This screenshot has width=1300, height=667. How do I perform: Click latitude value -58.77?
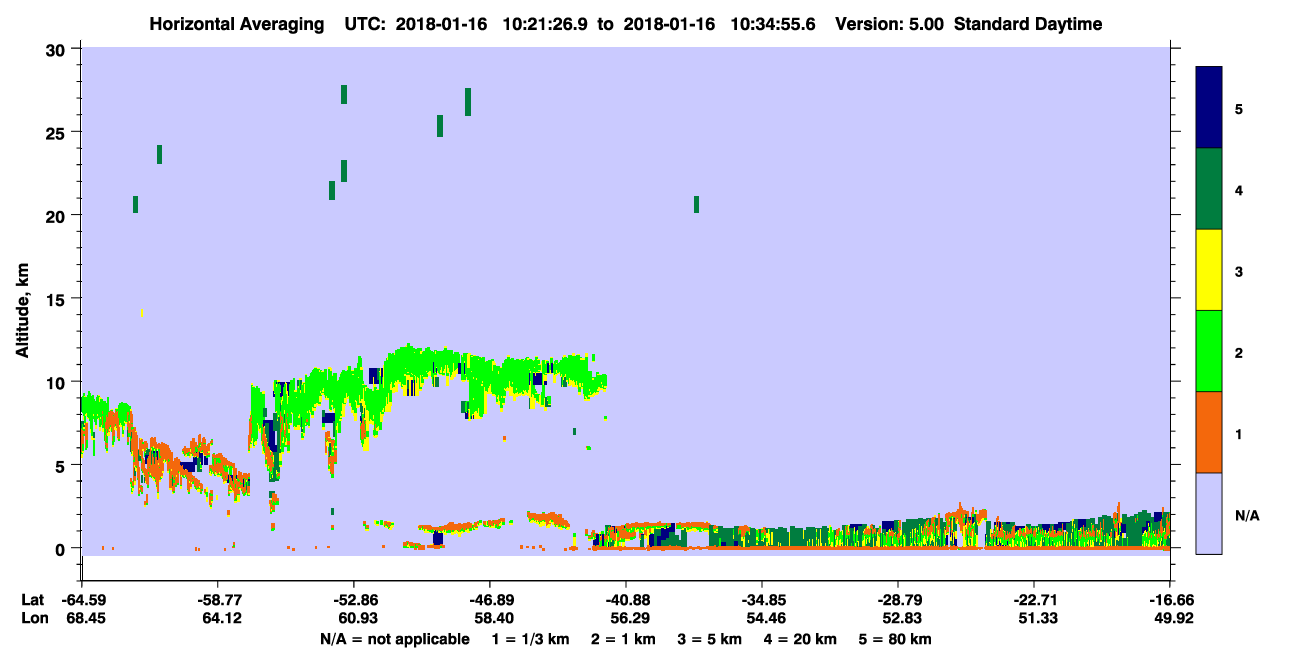coord(218,600)
